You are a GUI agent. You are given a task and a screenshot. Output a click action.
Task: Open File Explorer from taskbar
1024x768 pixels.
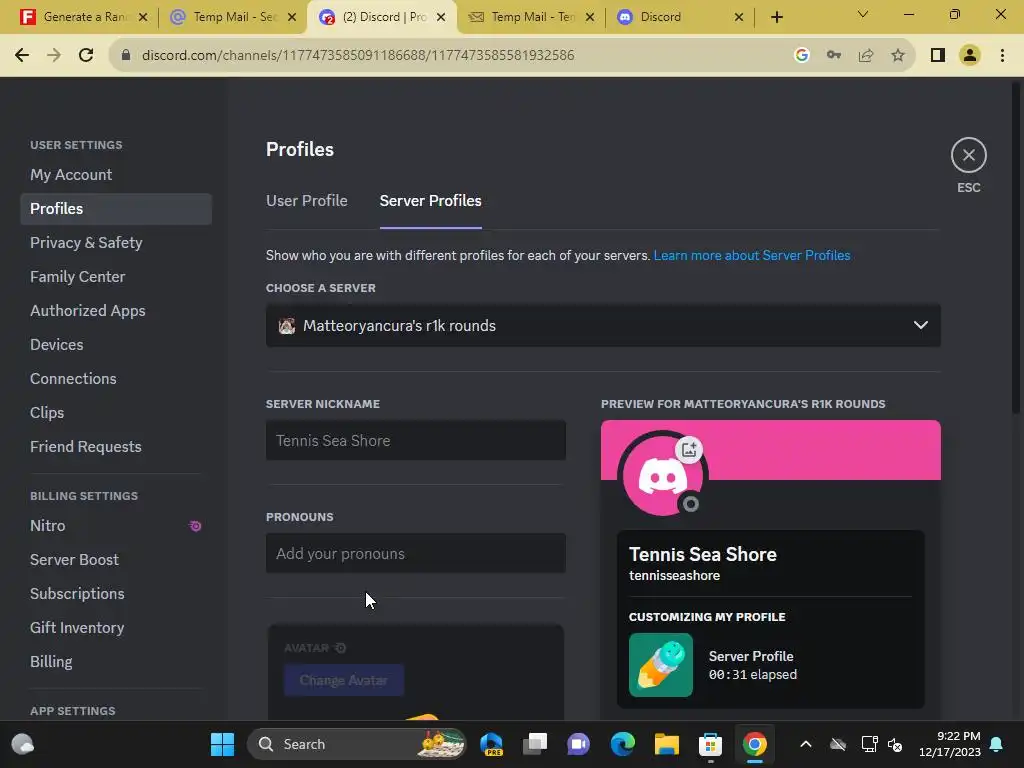(x=667, y=744)
